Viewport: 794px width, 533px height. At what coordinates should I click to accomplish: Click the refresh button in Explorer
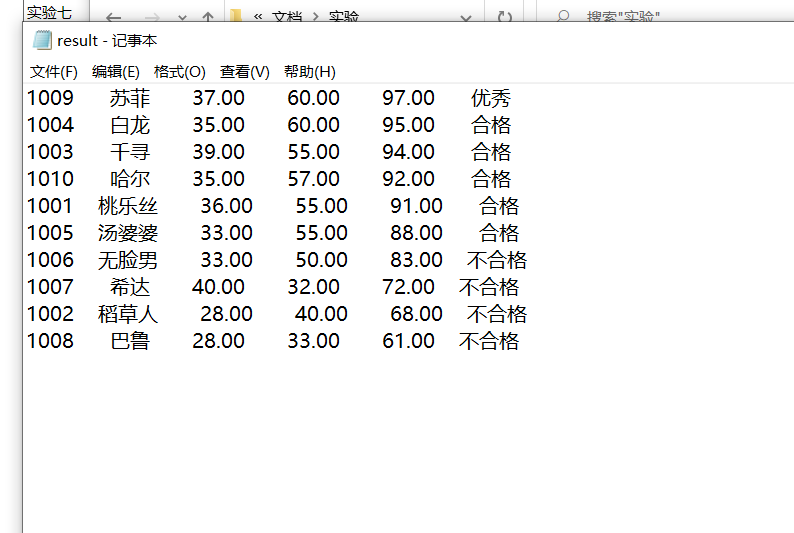click(x=504, y=17)
